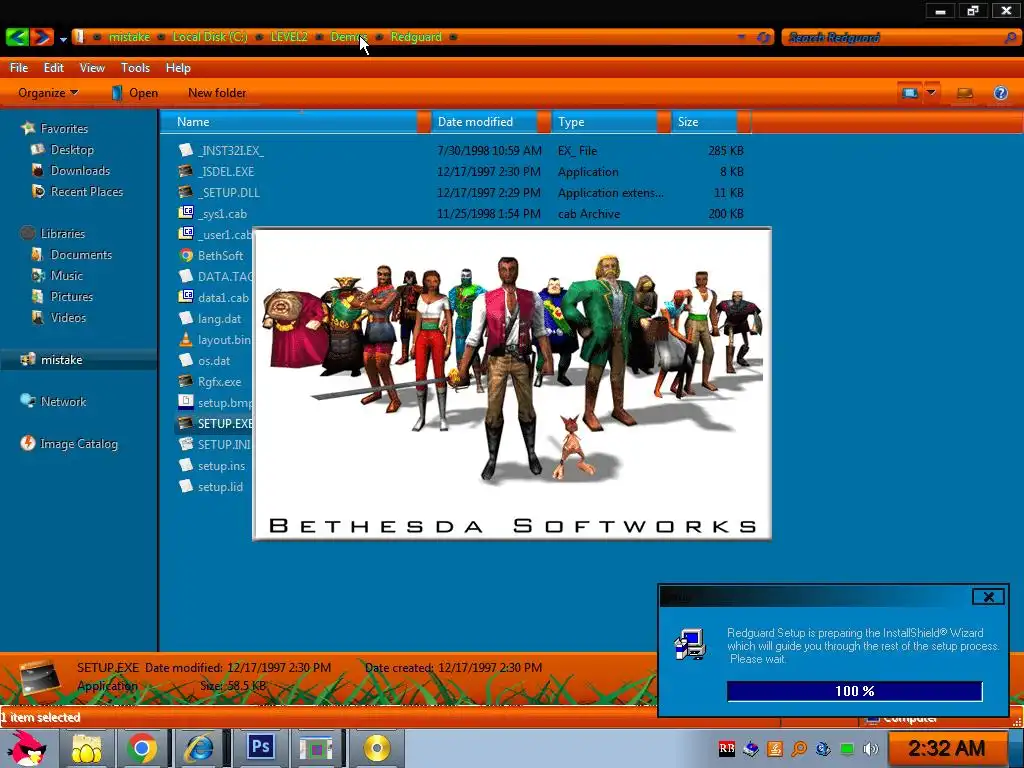Click the volume speaker tray icon
Screen dimensions: 1024x768
coord(870,748)
